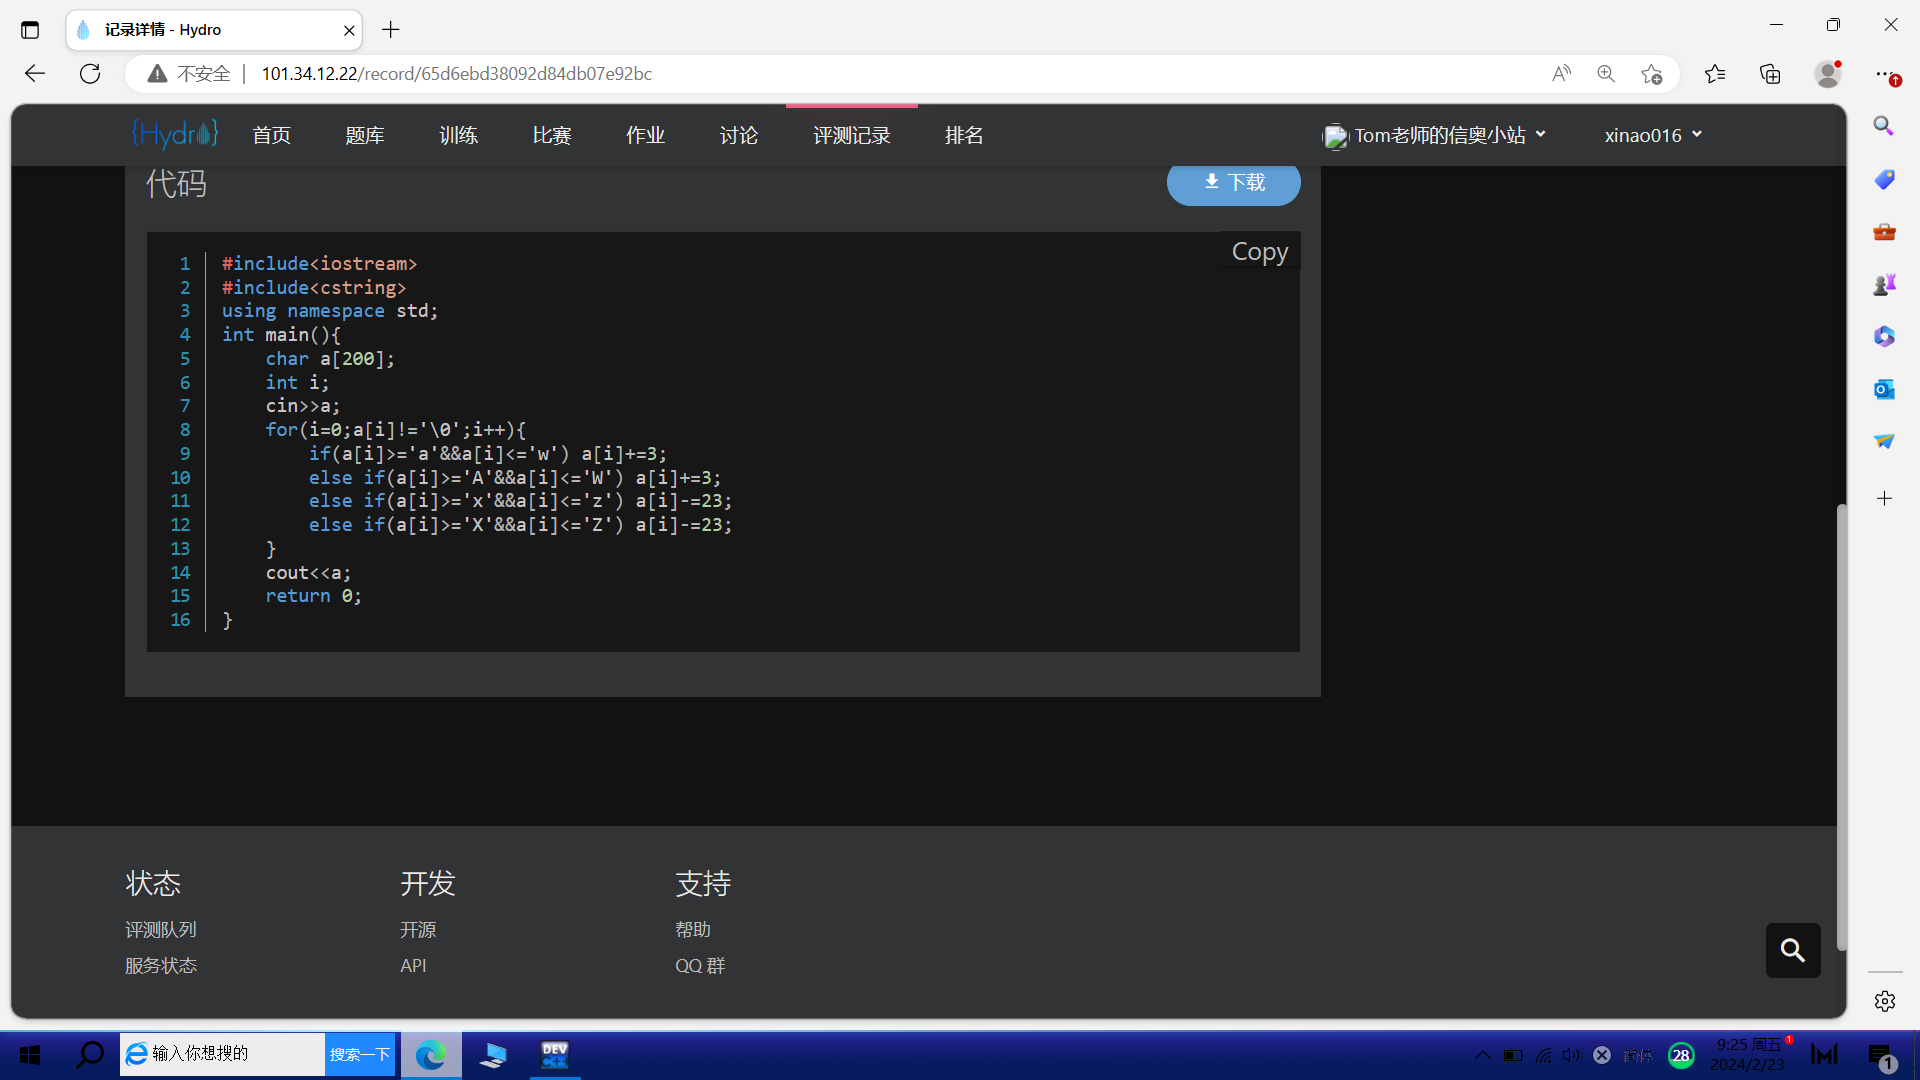Click the browser refresh icon
The image size is (1920, 1080).
[x=90, y=73]
